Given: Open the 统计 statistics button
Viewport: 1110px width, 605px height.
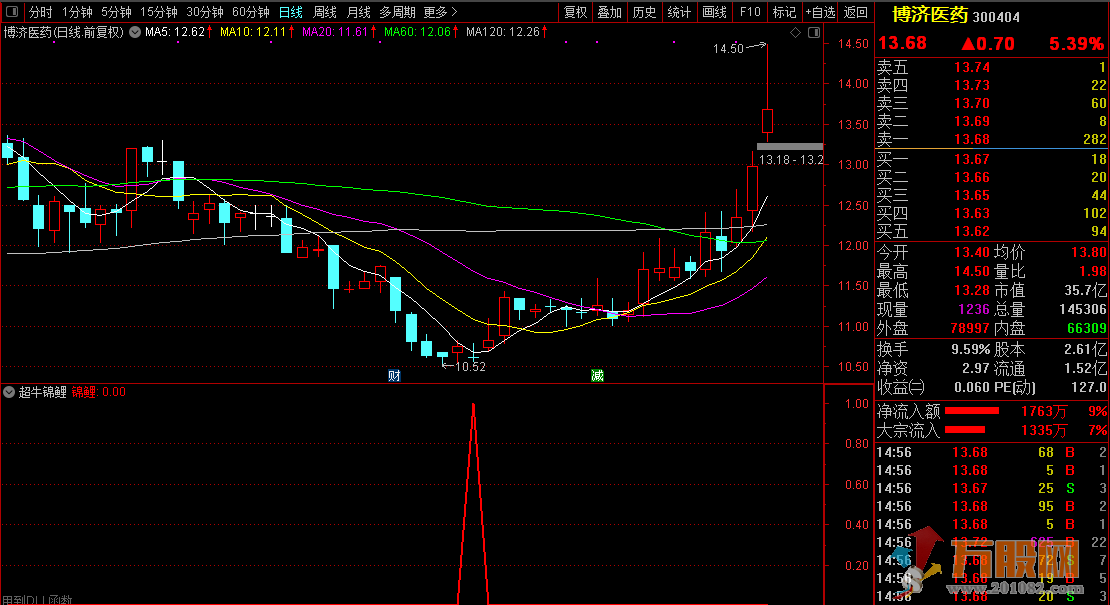Looking at the screenshot, I should (679, 12).
